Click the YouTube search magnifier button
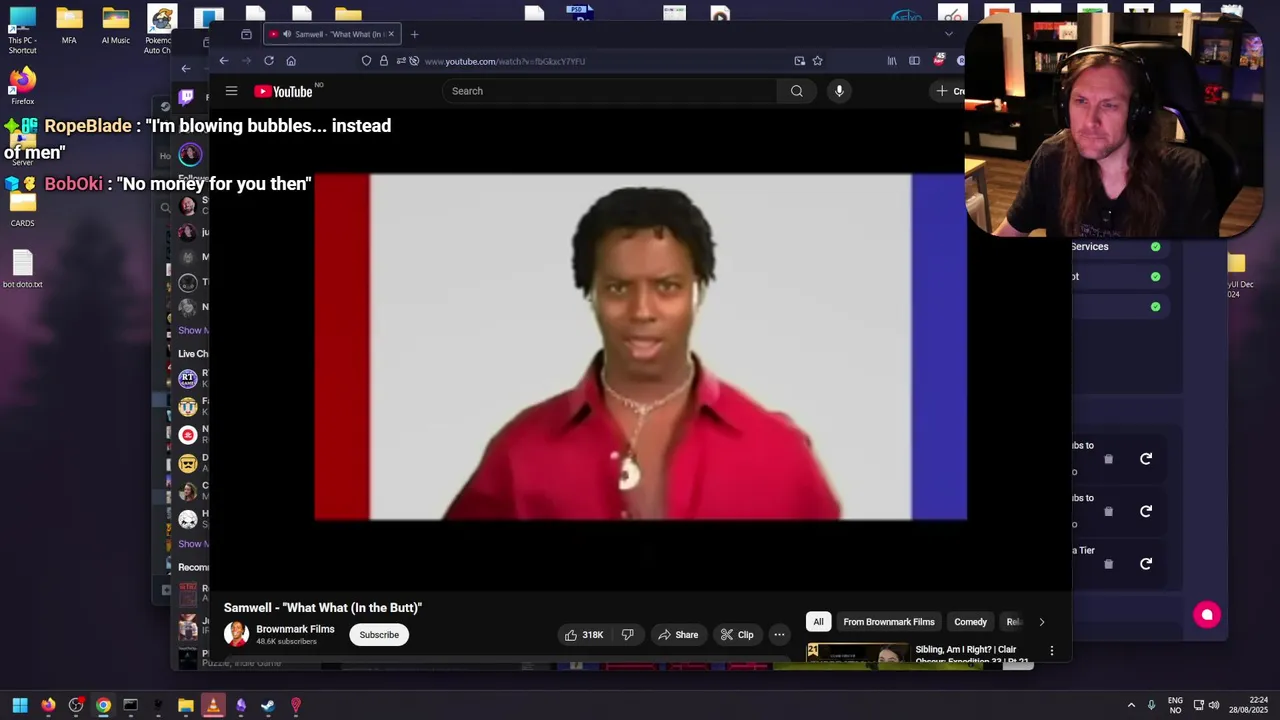This screenshot has height=720, width=1280. 796,91
